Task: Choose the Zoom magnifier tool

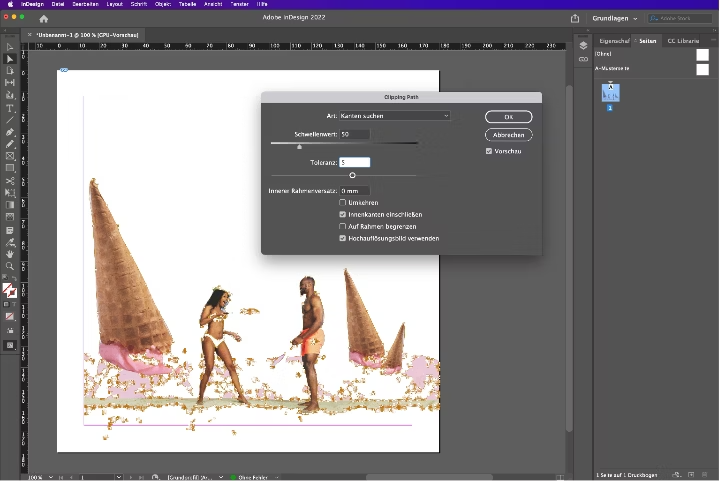Action: 10,266
